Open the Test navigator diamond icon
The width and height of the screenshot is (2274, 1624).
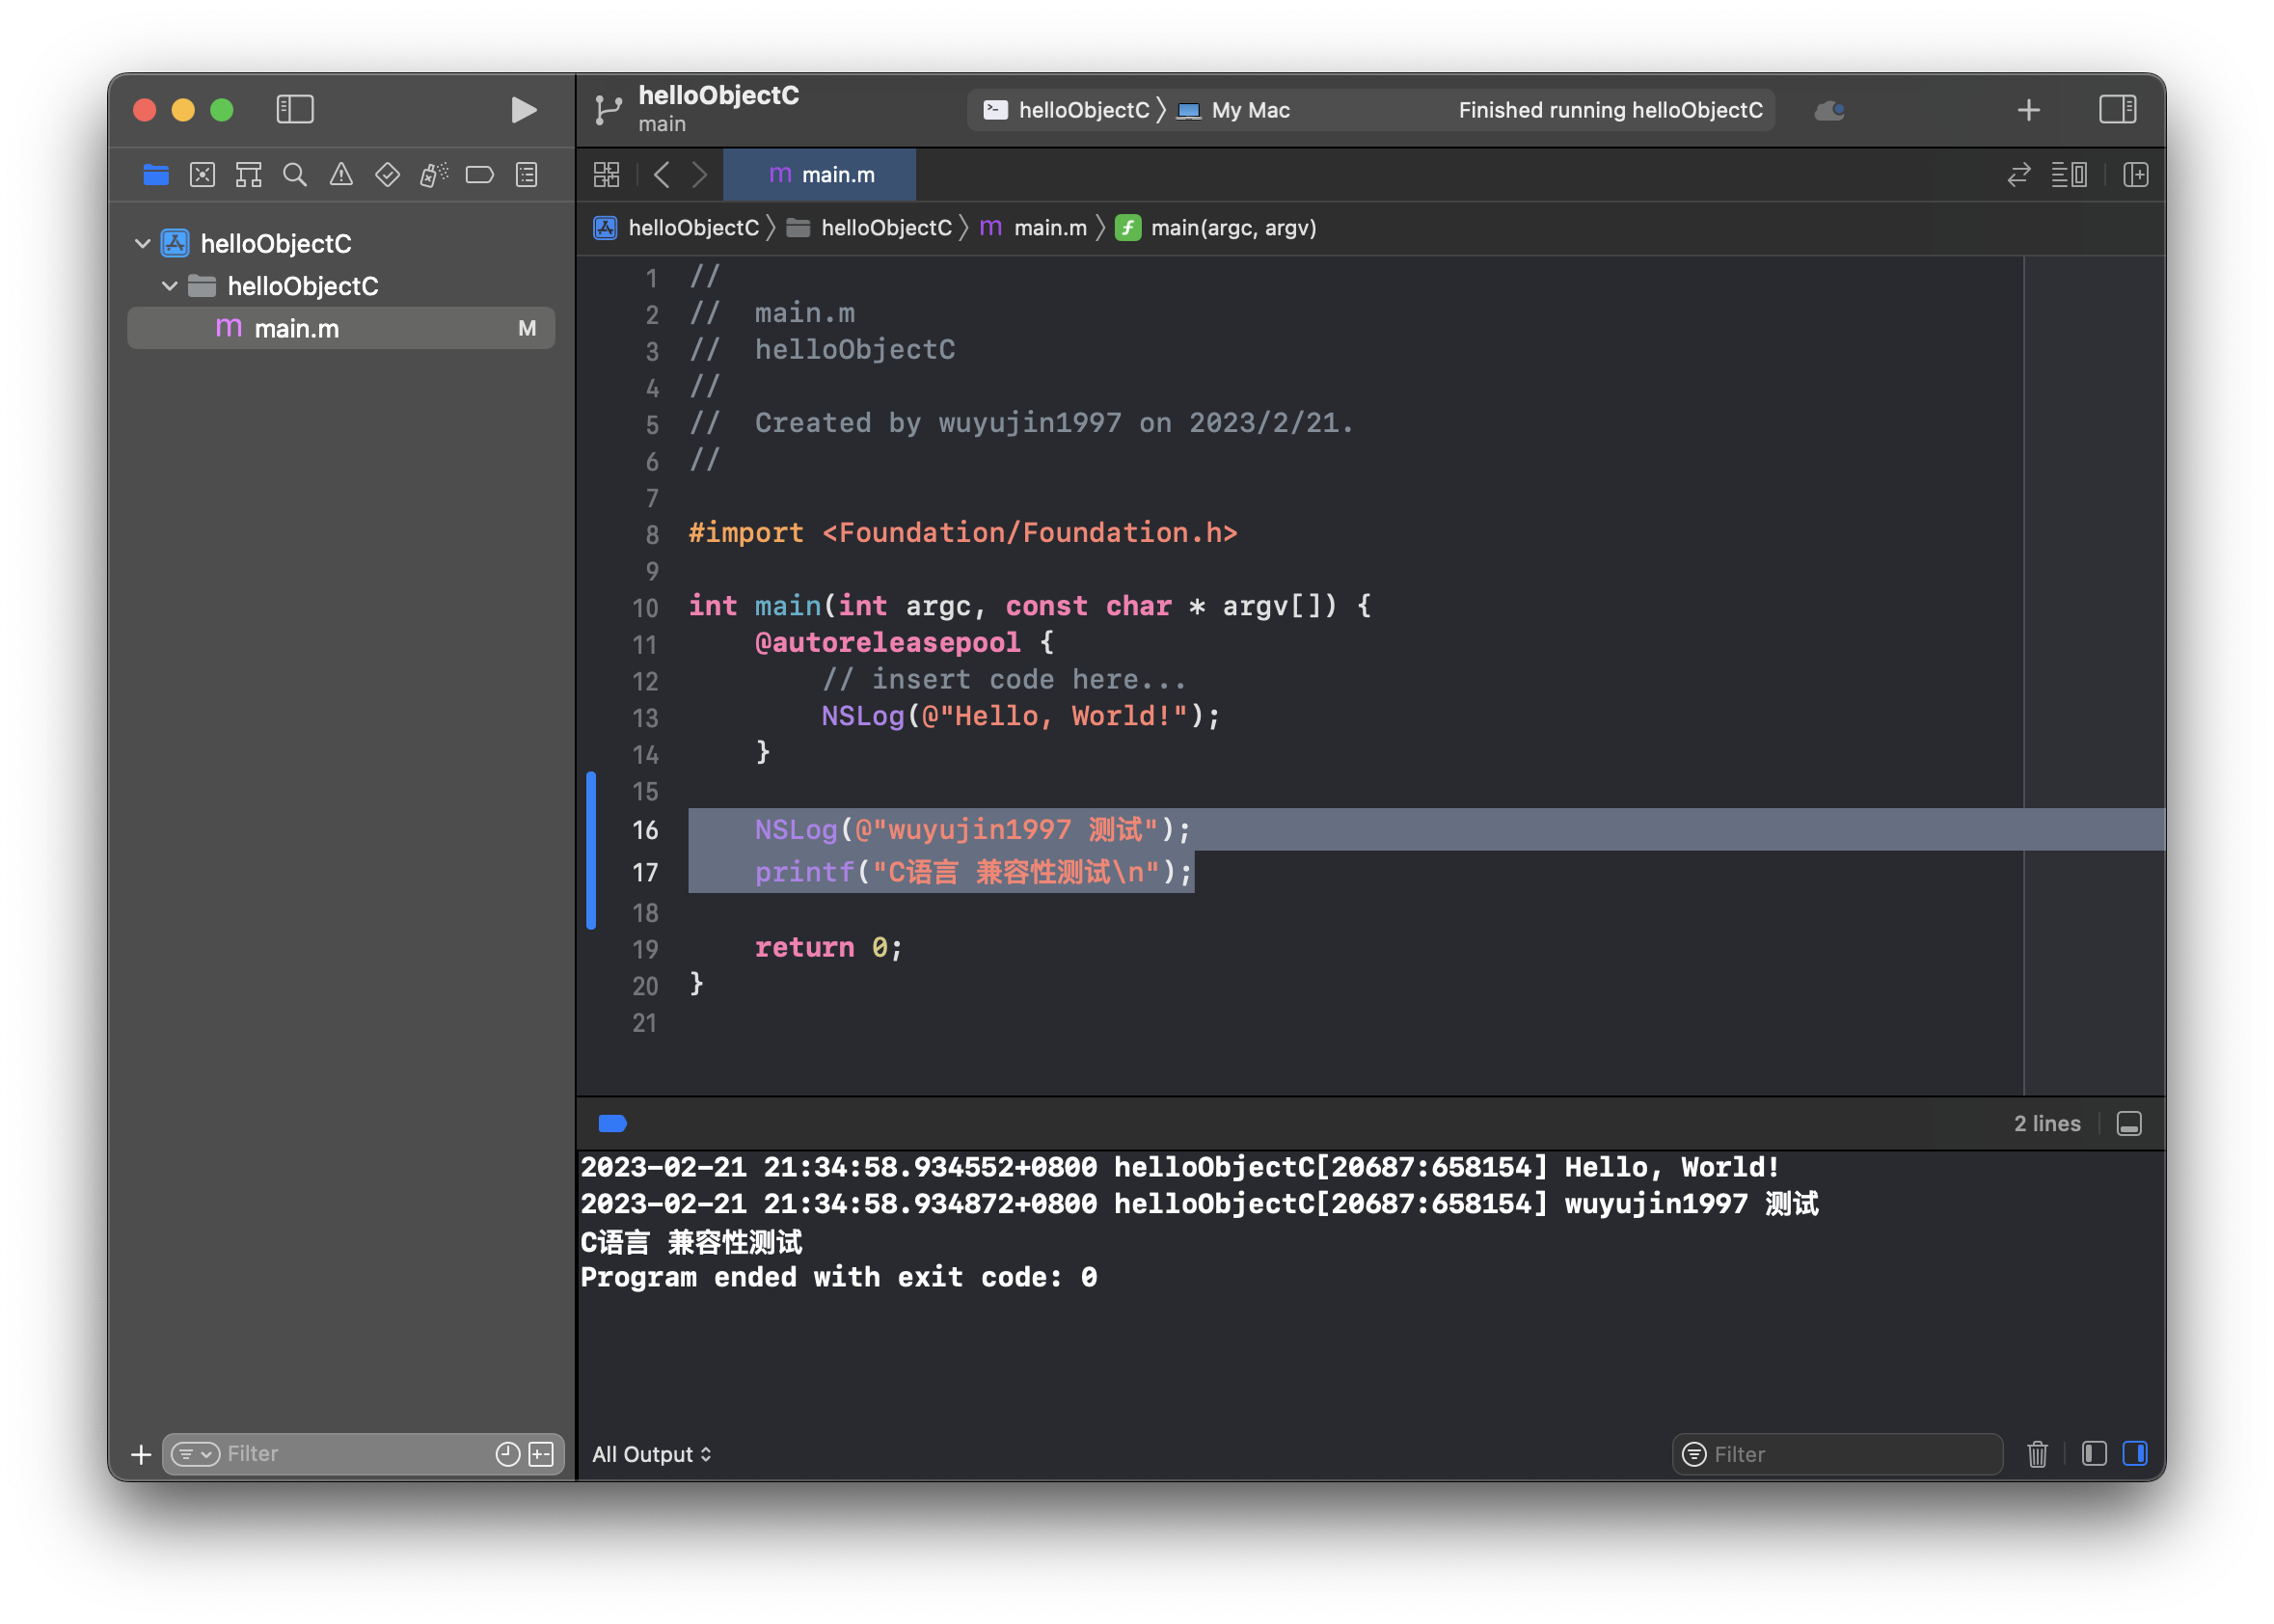tap(387, 175)
